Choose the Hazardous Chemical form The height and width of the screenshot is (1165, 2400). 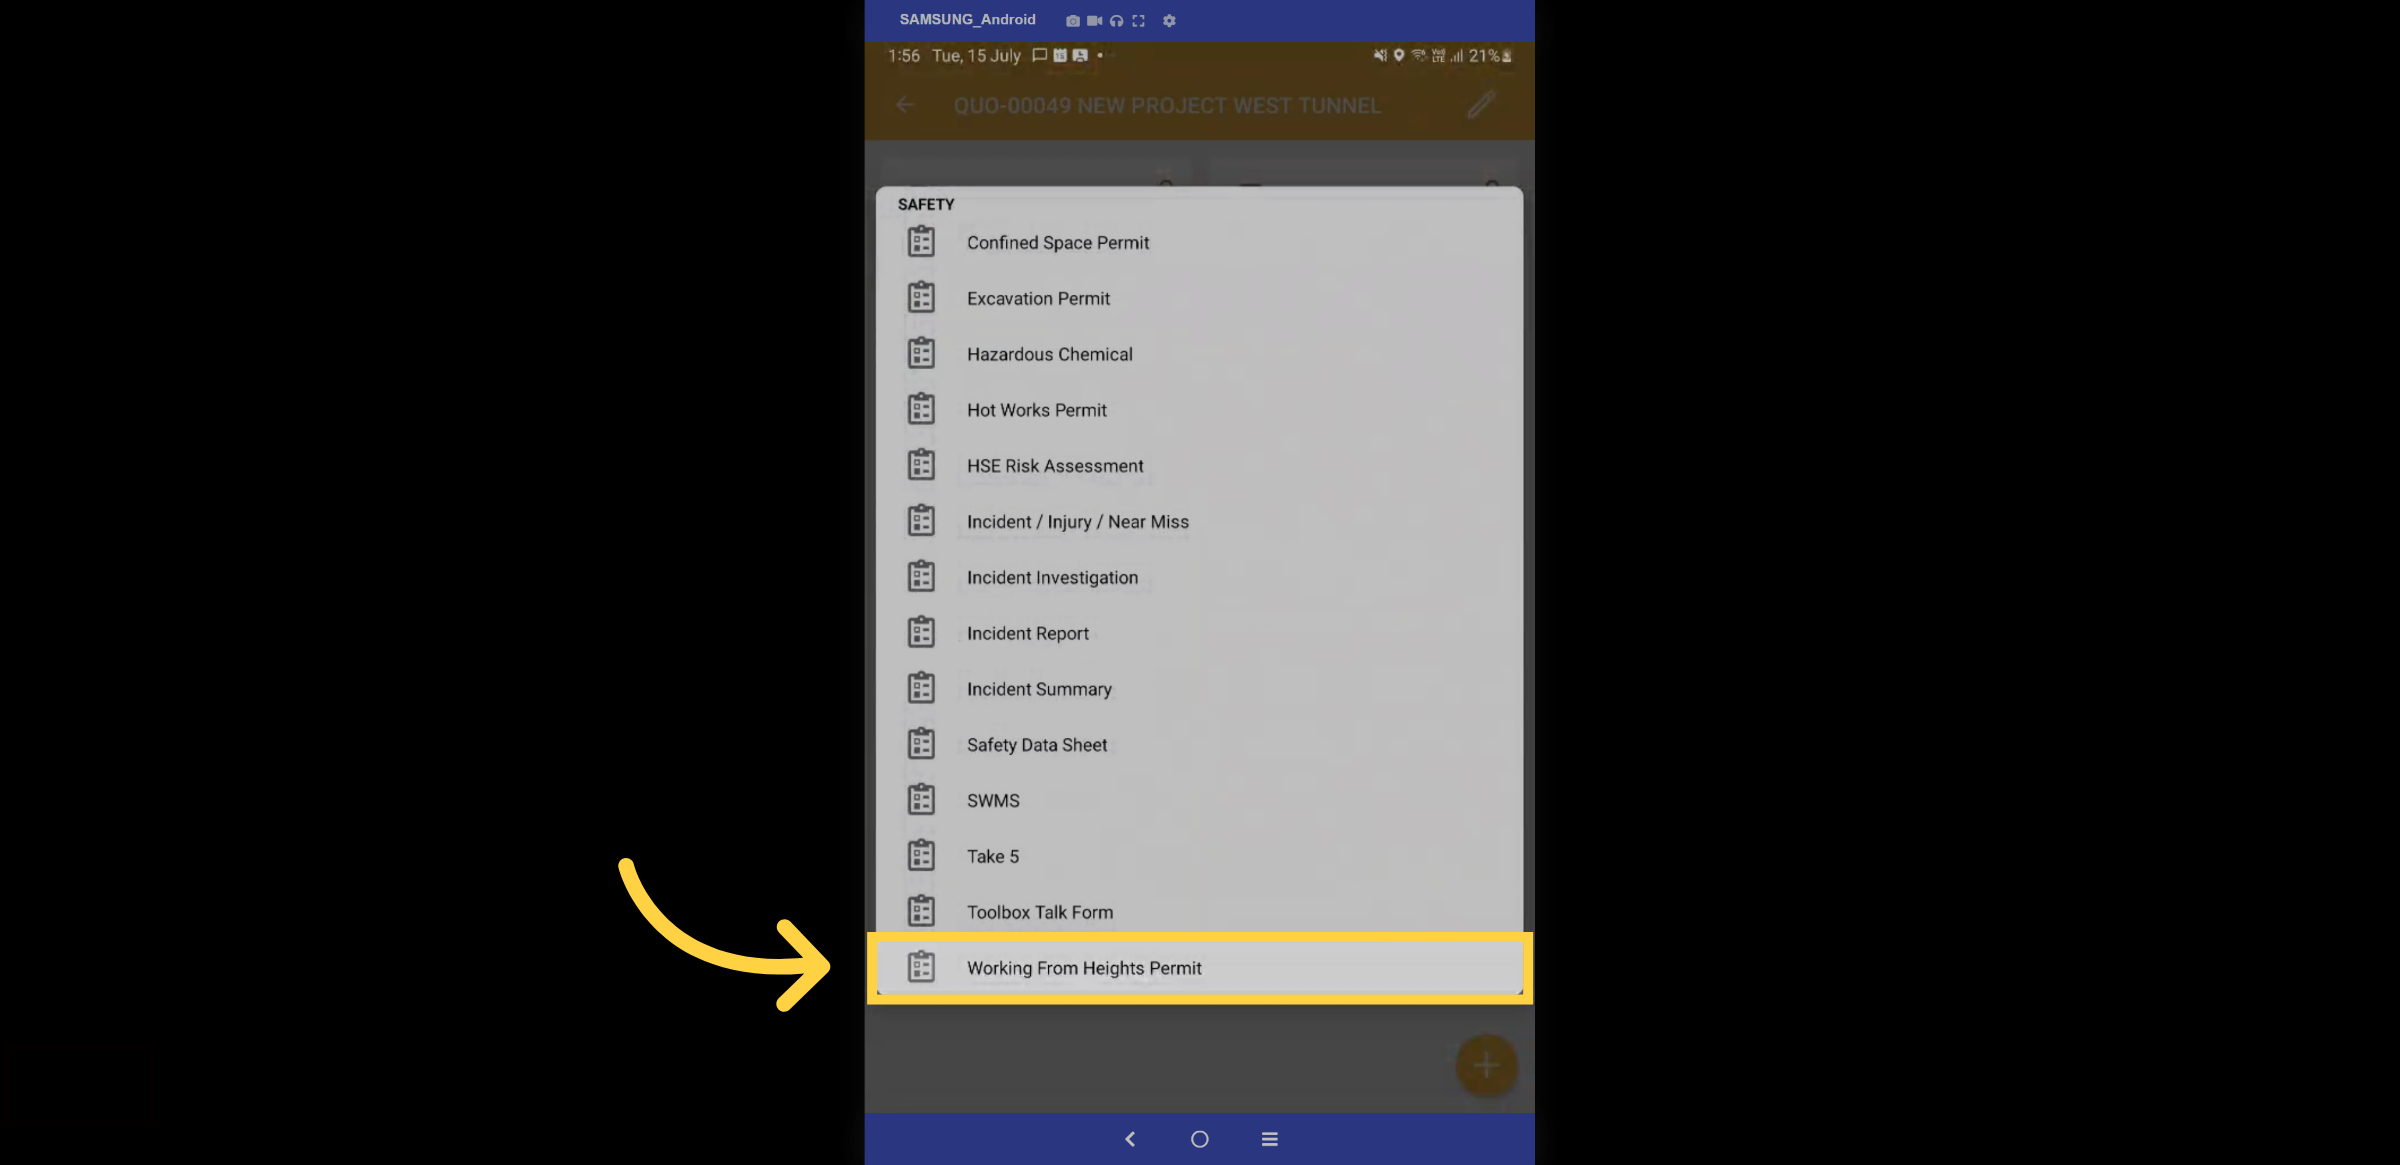pos(1199,355)
